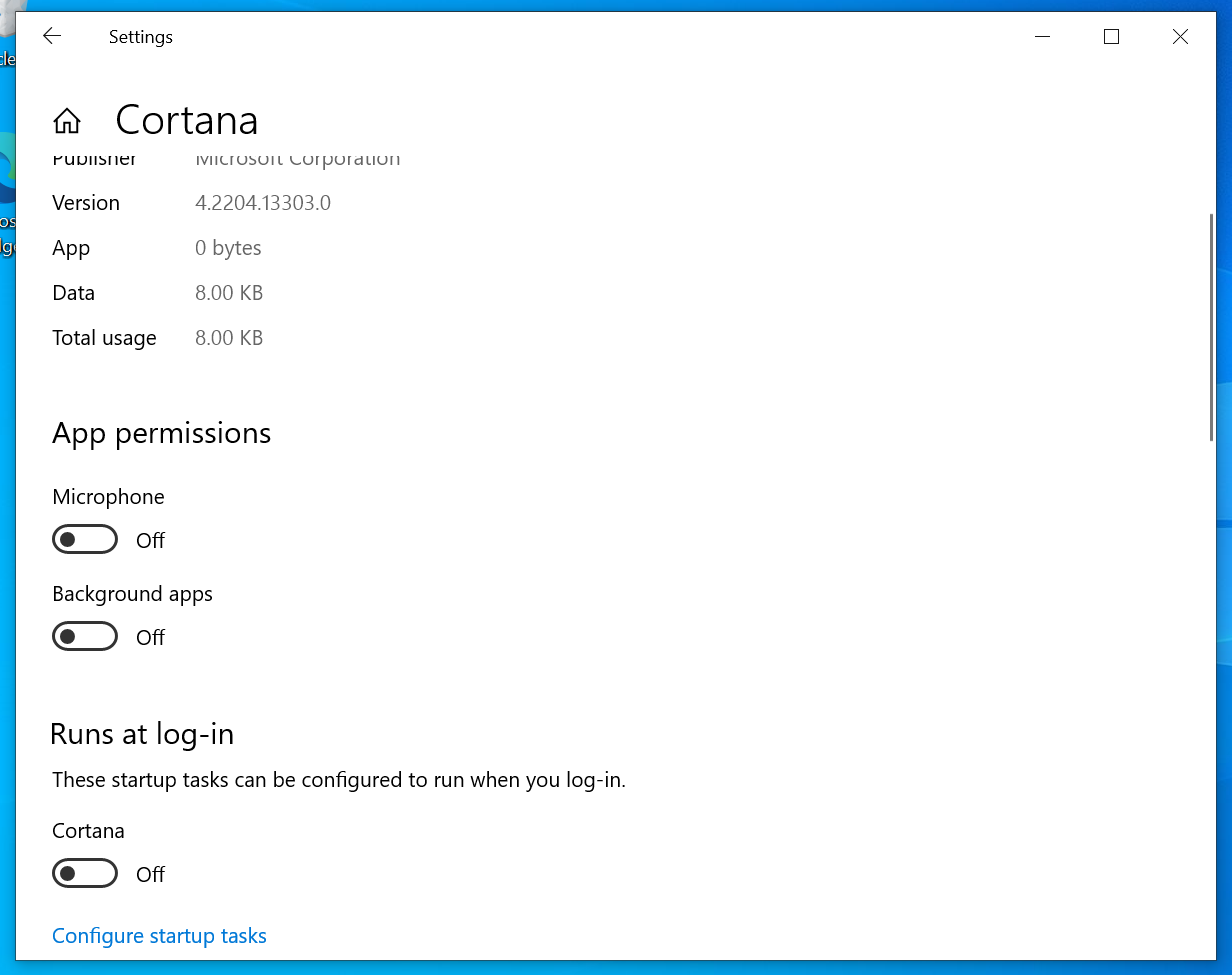Toggle Cortana run at log-in switch
1232x975 pixels.
85,874
